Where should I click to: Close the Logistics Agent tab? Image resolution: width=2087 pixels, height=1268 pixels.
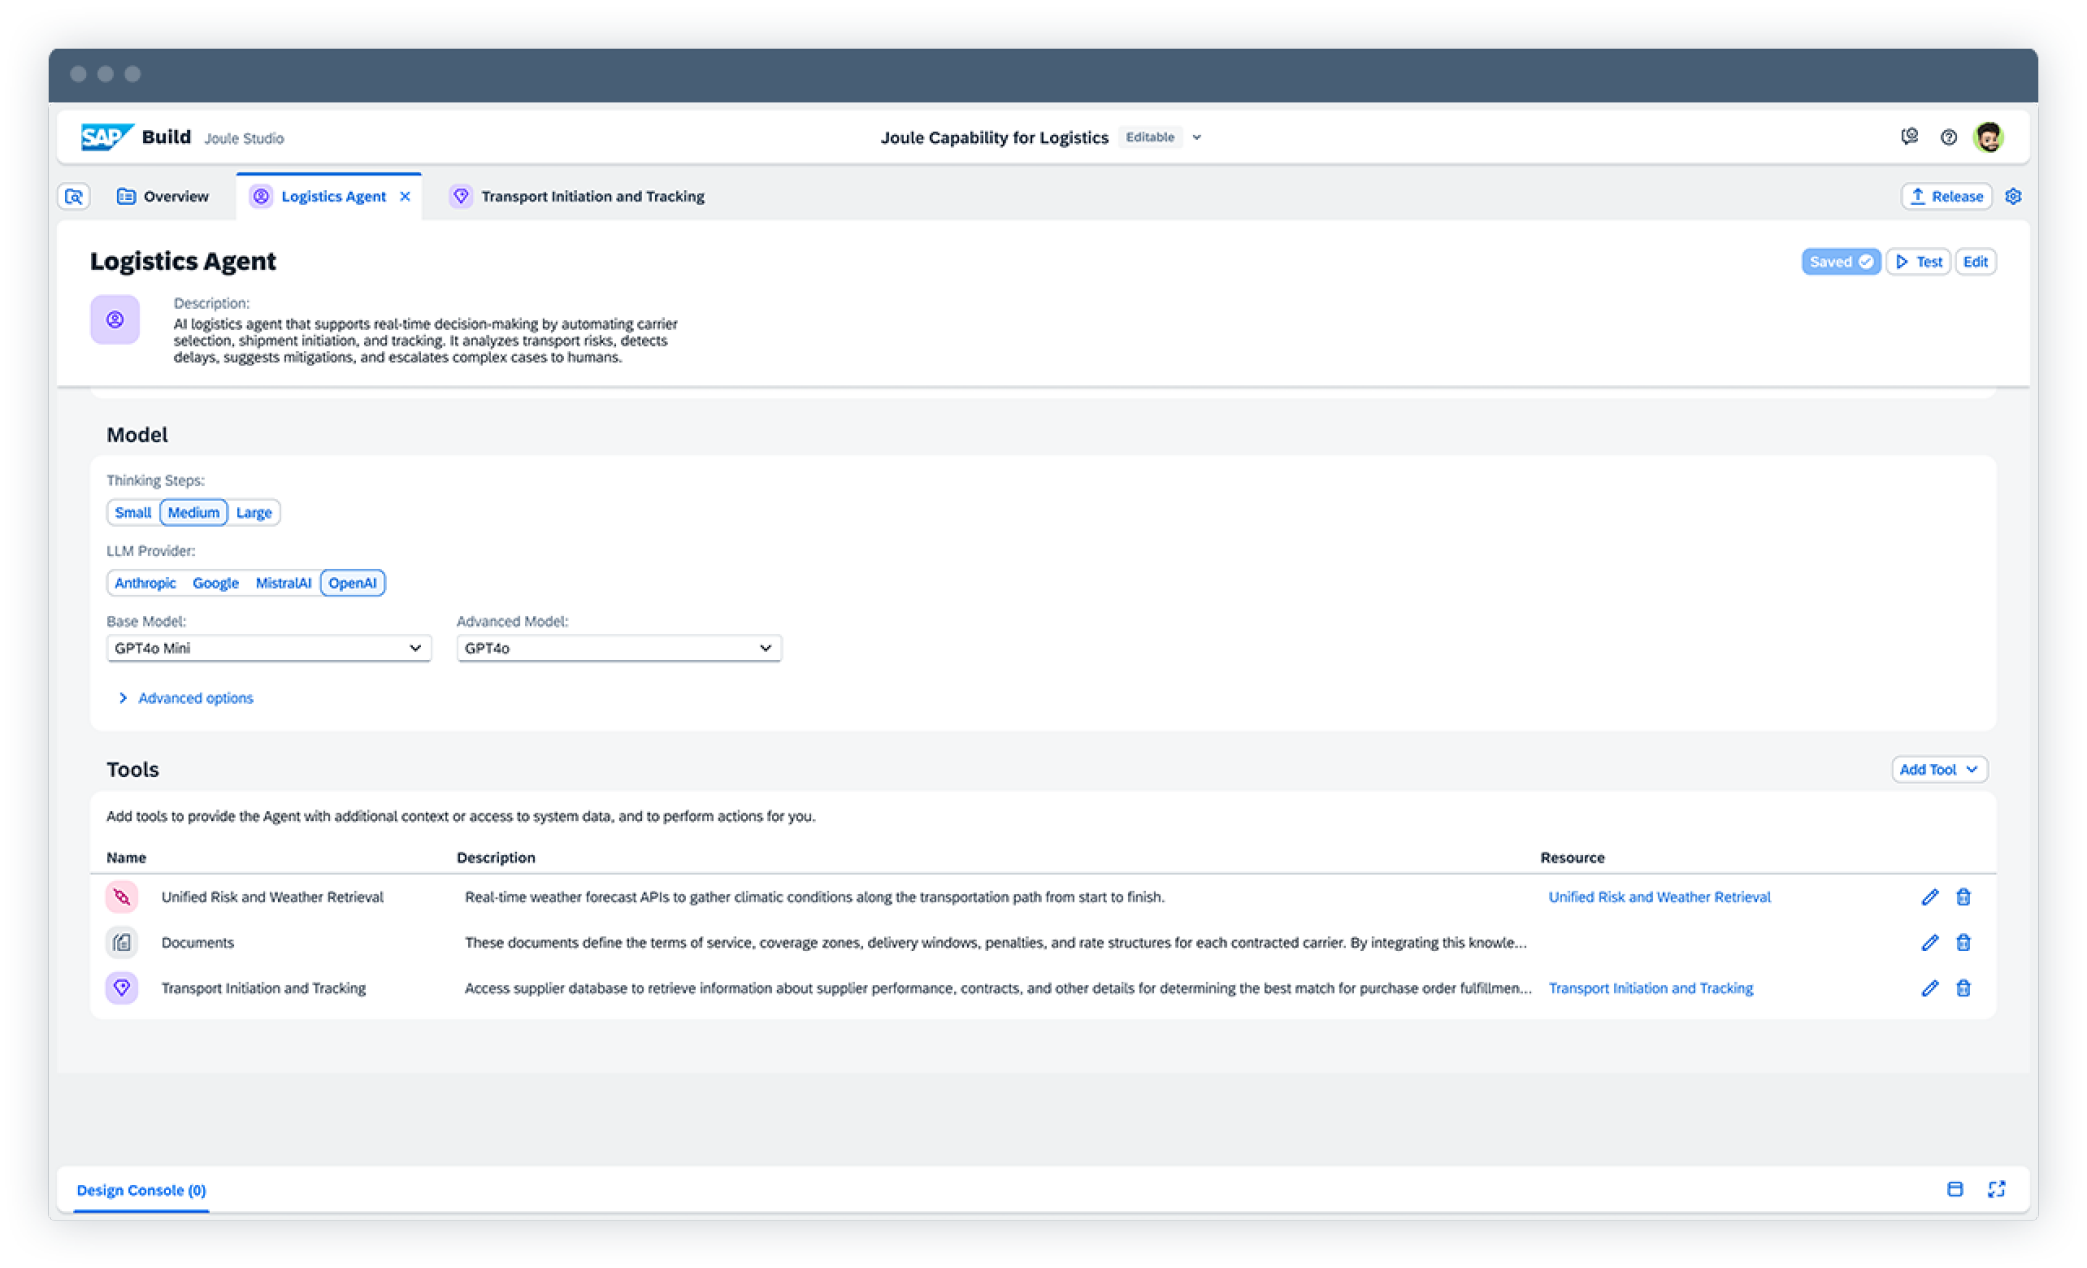click(405, 197)
